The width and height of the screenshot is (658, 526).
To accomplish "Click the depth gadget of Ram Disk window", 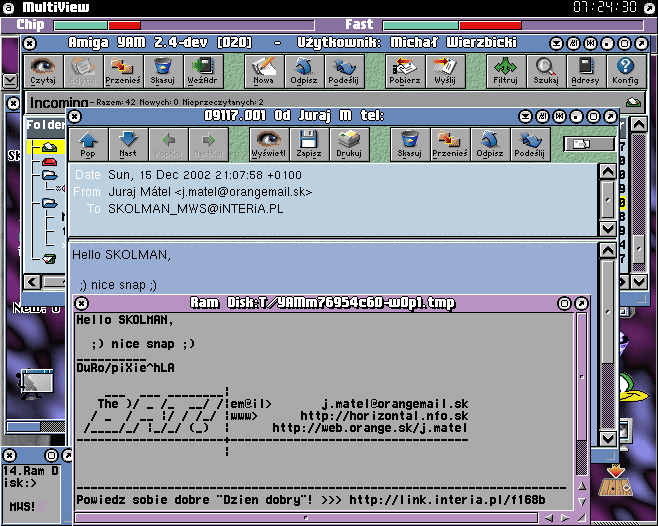I will pyautogui.click(x=581, y=304).
